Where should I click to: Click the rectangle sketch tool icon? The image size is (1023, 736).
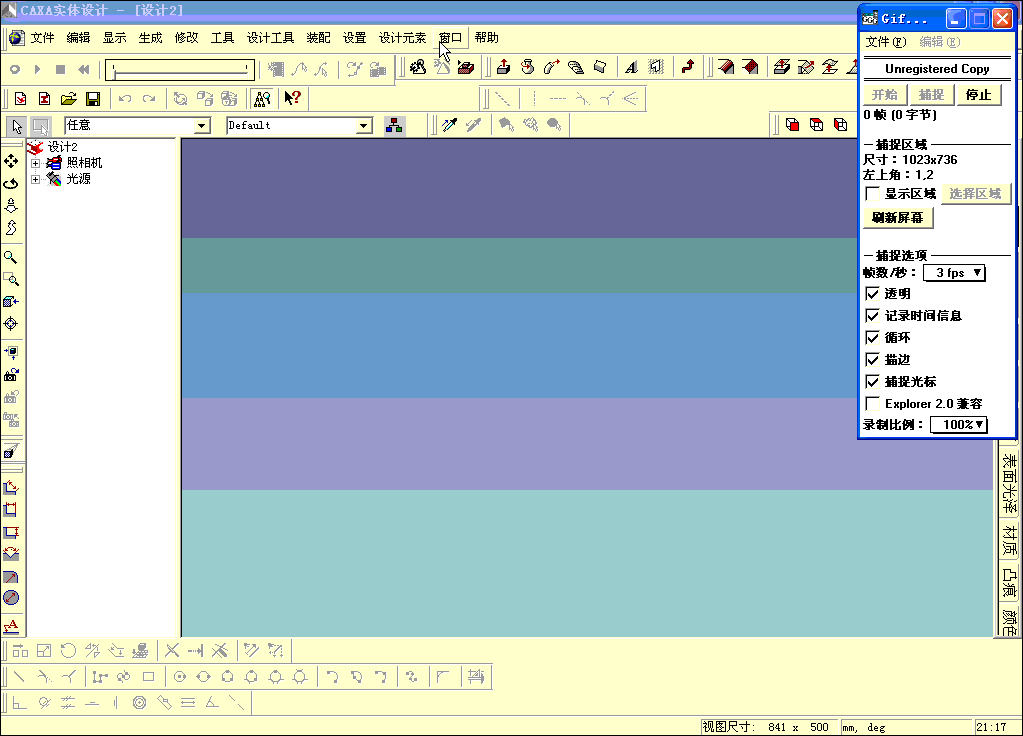(148, 677)
